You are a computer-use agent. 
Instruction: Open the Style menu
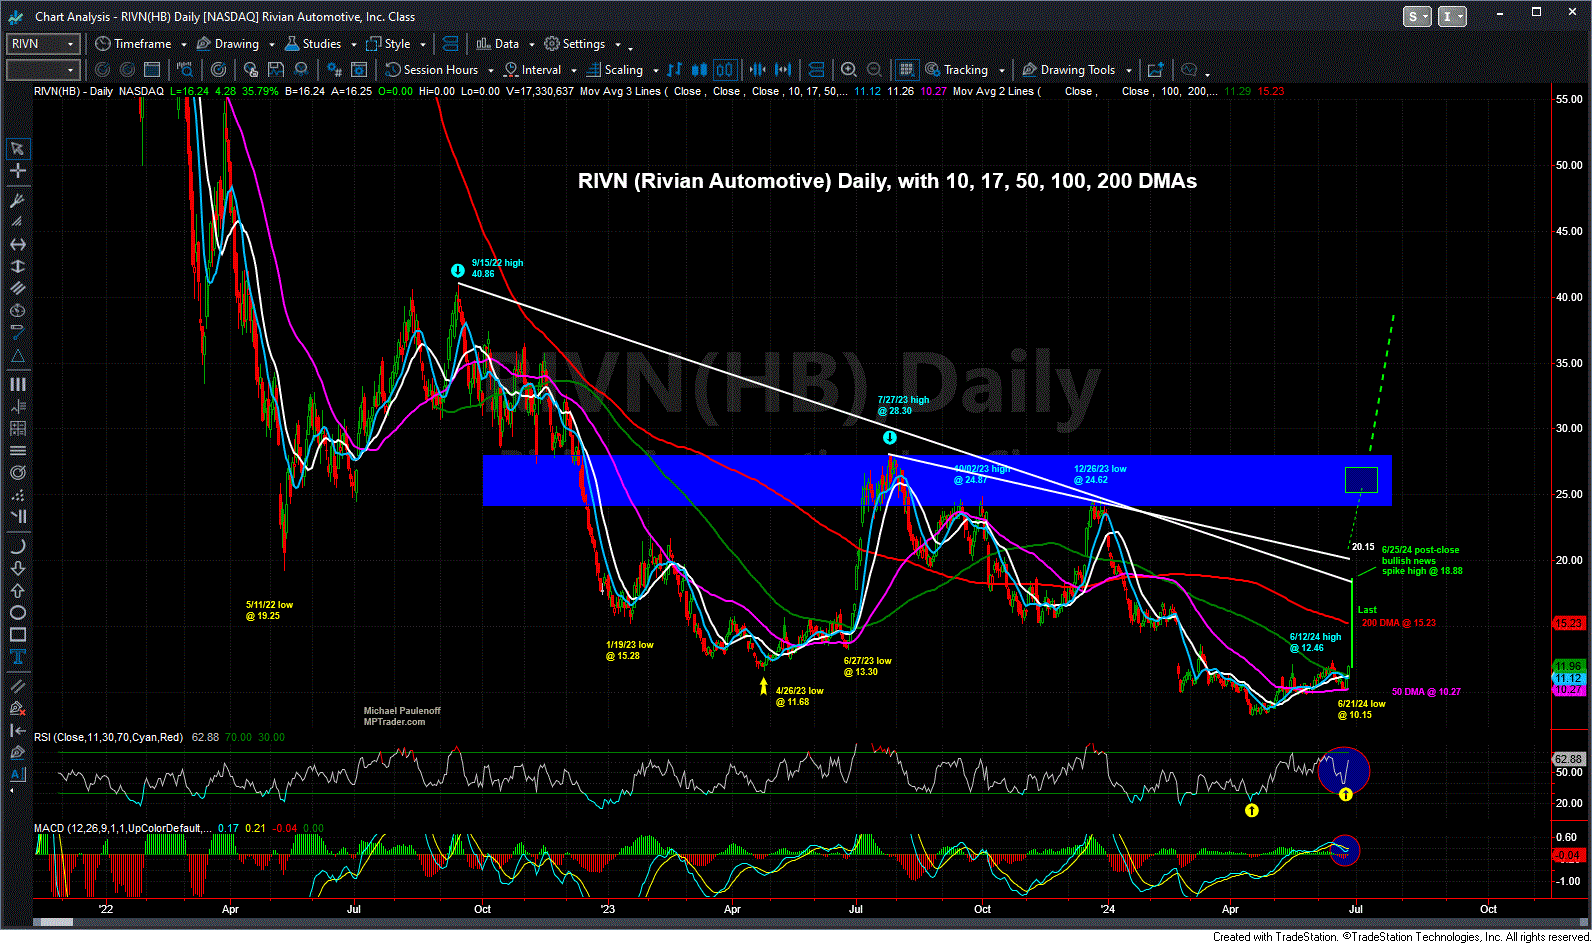(x=389, y=44)
